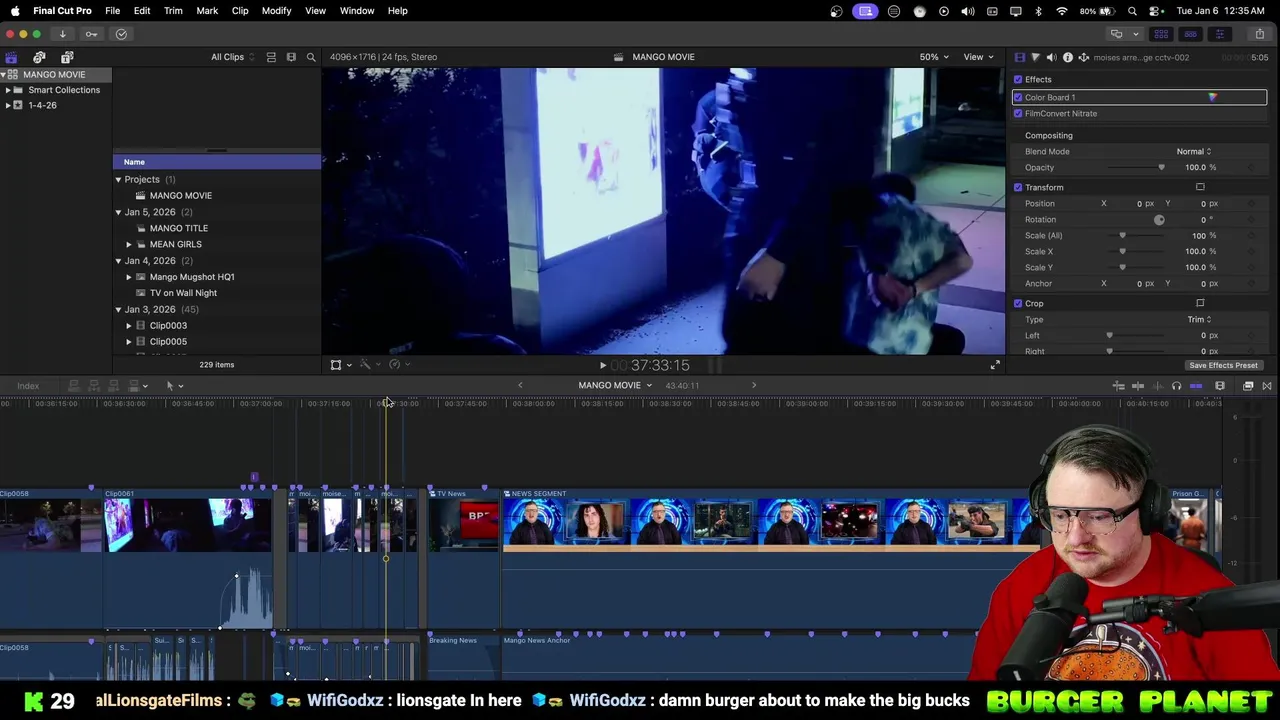The height and width of the screenshot is (720, 1280).
Task: Open timeline clip appearance filmstrip icon
Action: 1220,386
